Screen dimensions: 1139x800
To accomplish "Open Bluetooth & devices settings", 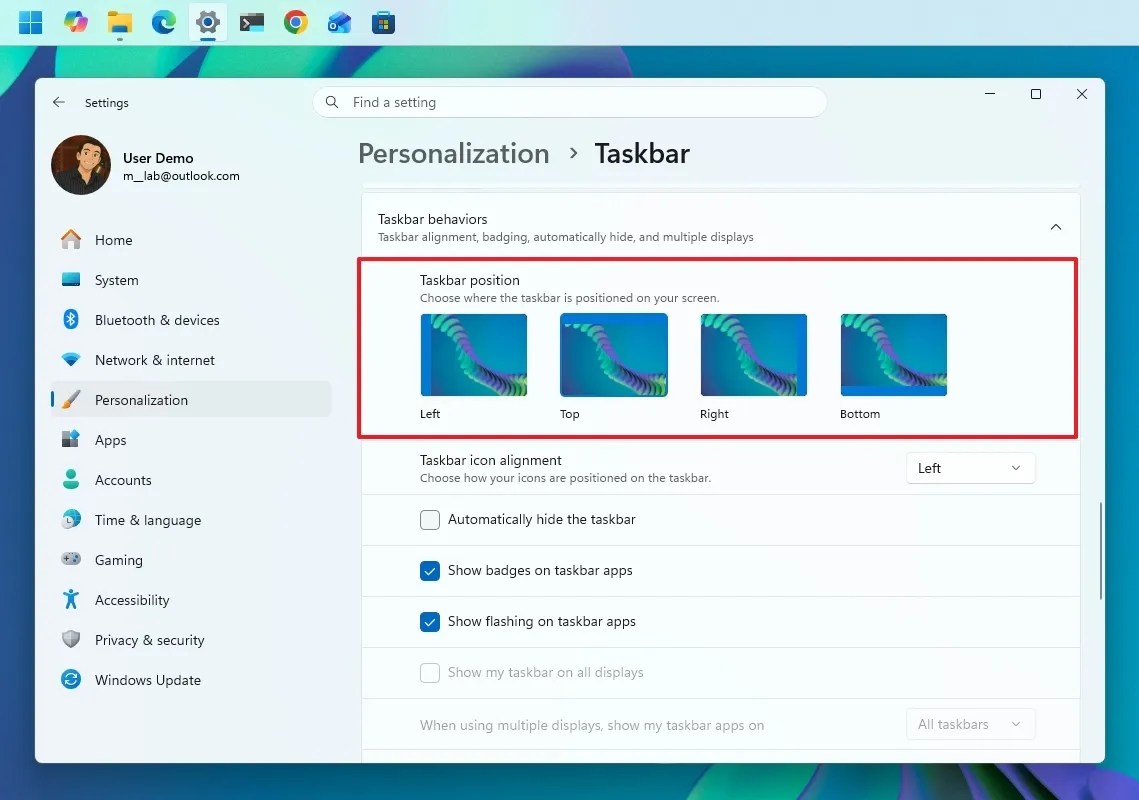I will [x=191, y=320].
